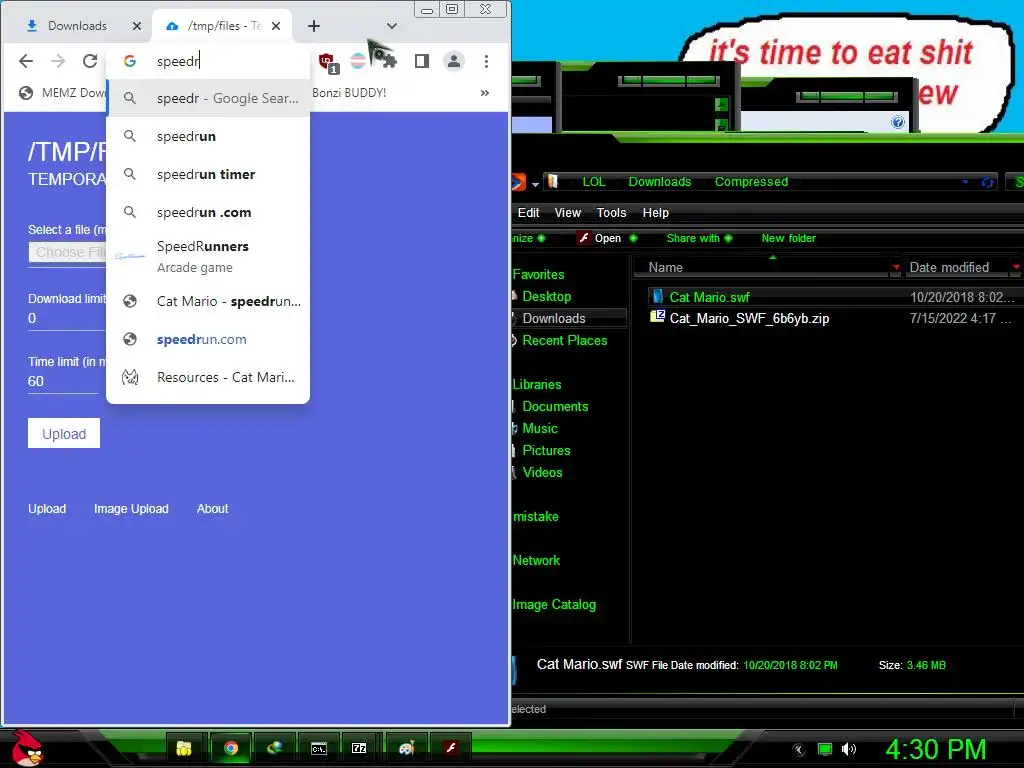
Task: Open Chrome's three-dot menu
Action: pos(486,61)
